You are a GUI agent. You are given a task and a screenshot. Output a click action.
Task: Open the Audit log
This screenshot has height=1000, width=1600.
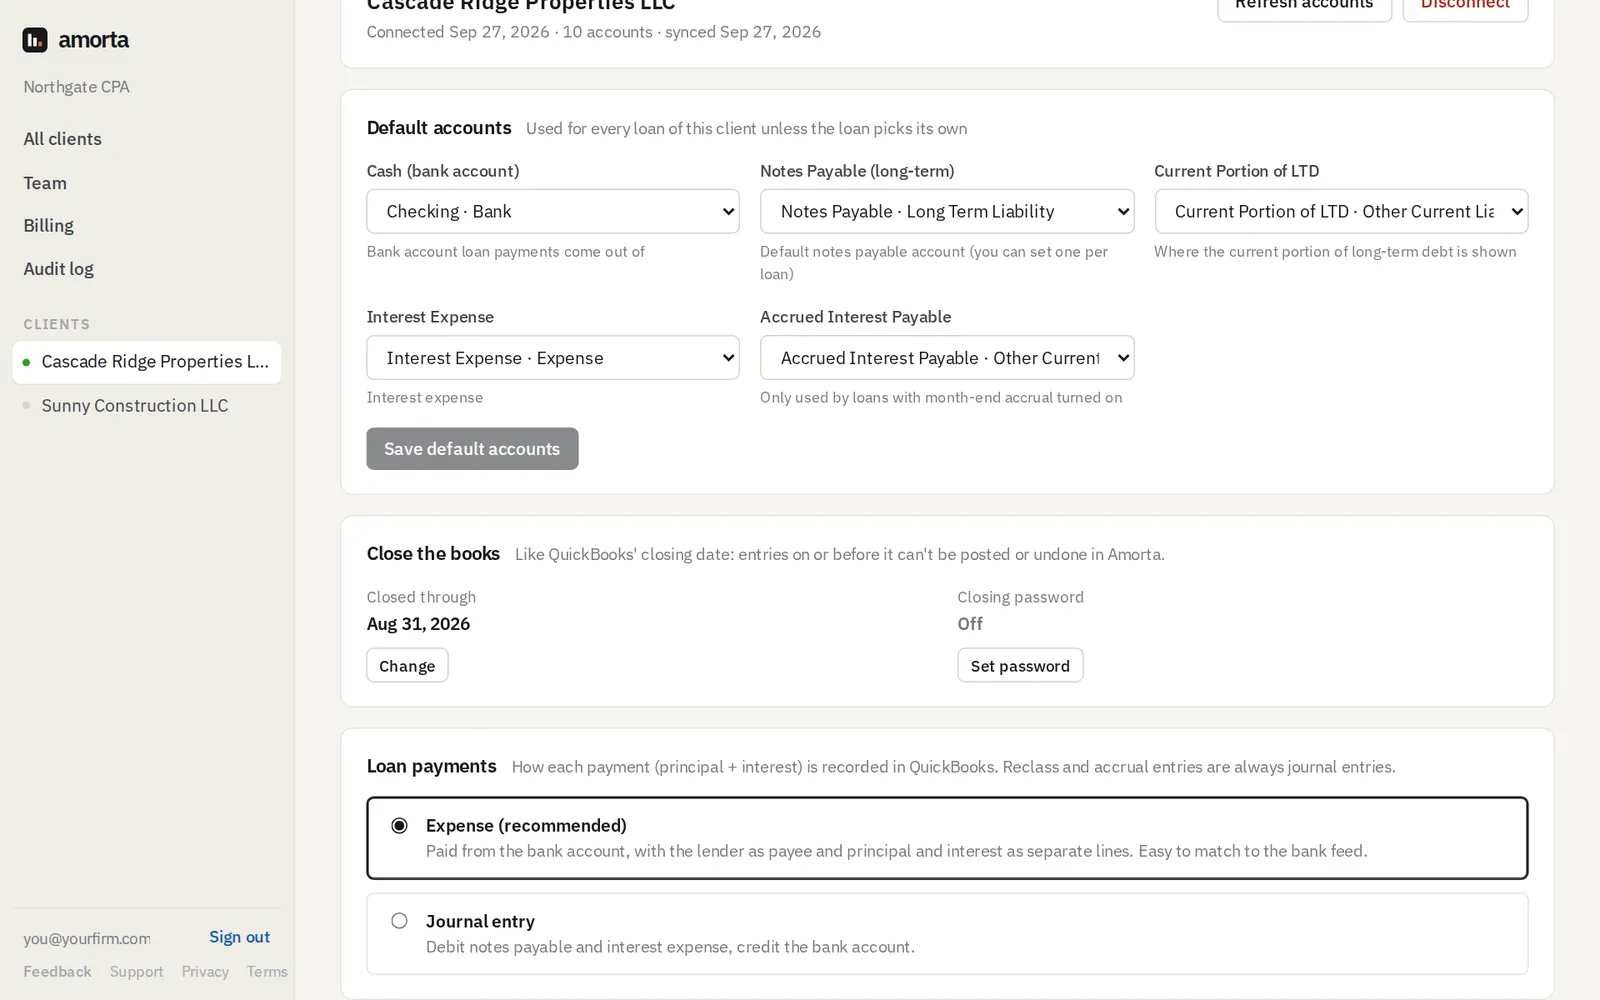click(x=59, y=269)
